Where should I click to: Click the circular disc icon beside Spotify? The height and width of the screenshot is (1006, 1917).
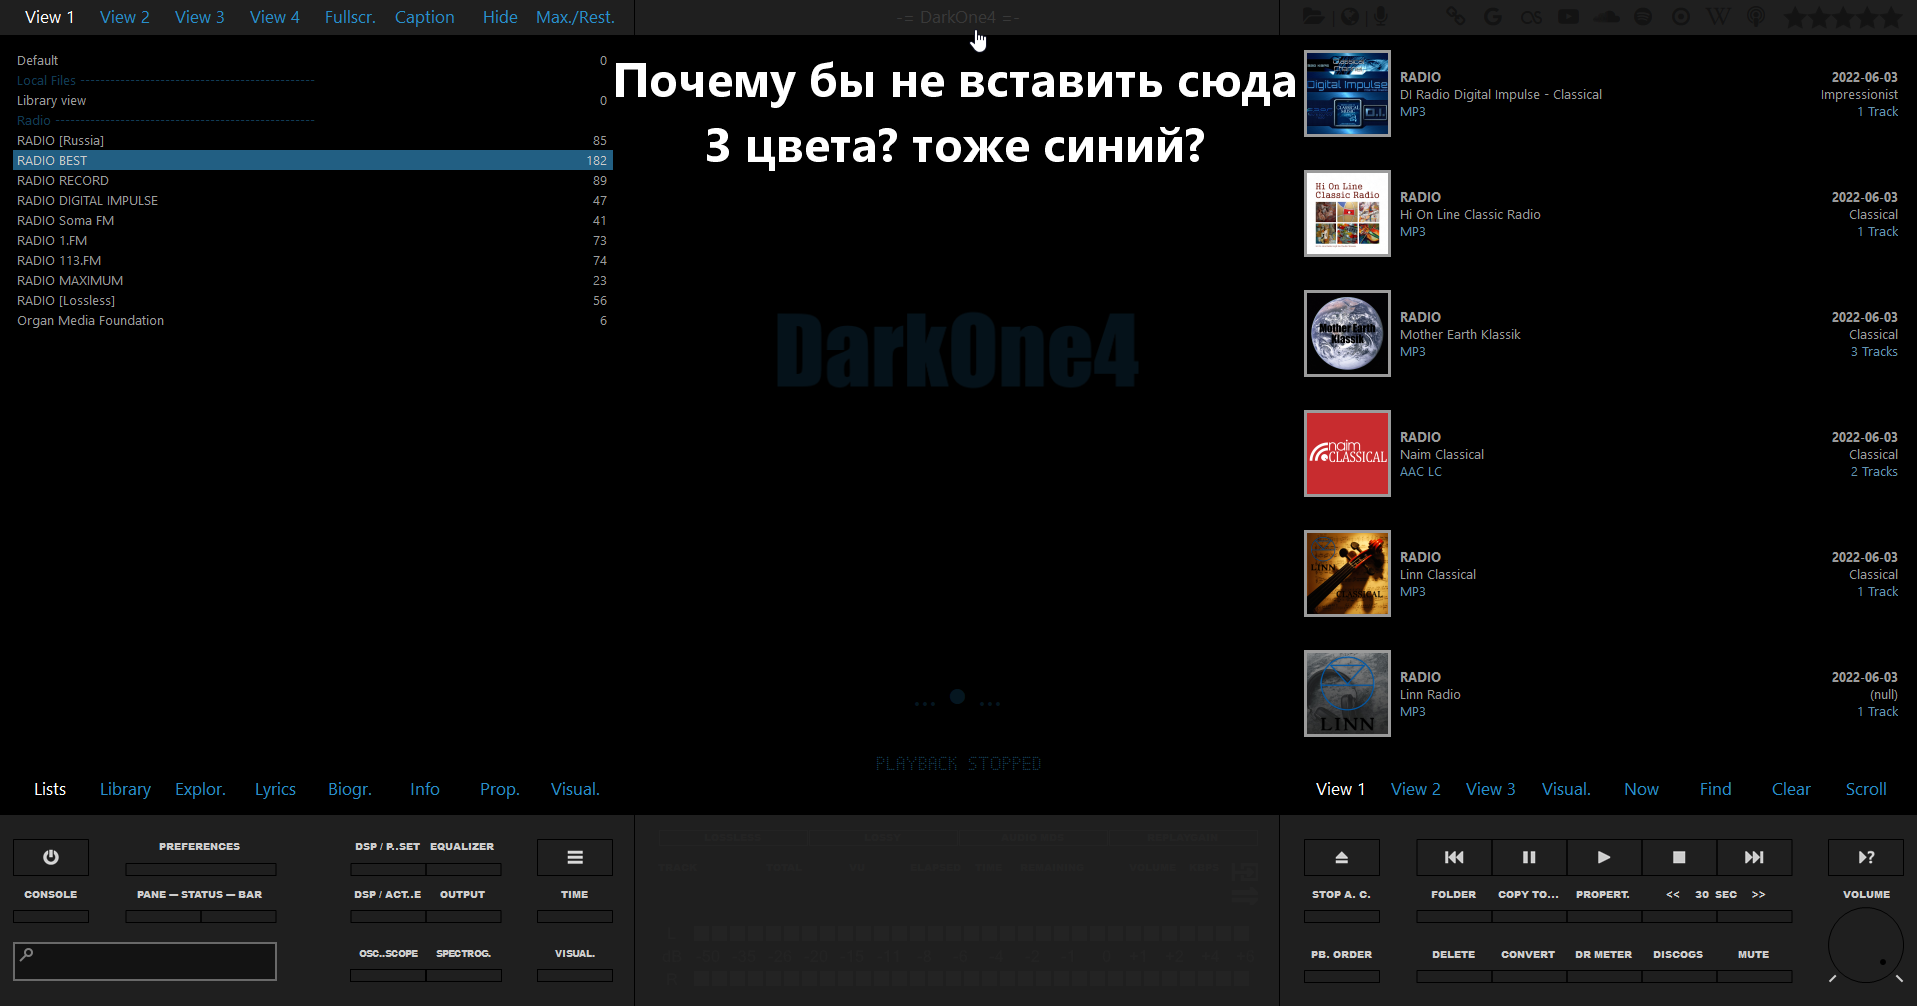tap(1681, 17)
